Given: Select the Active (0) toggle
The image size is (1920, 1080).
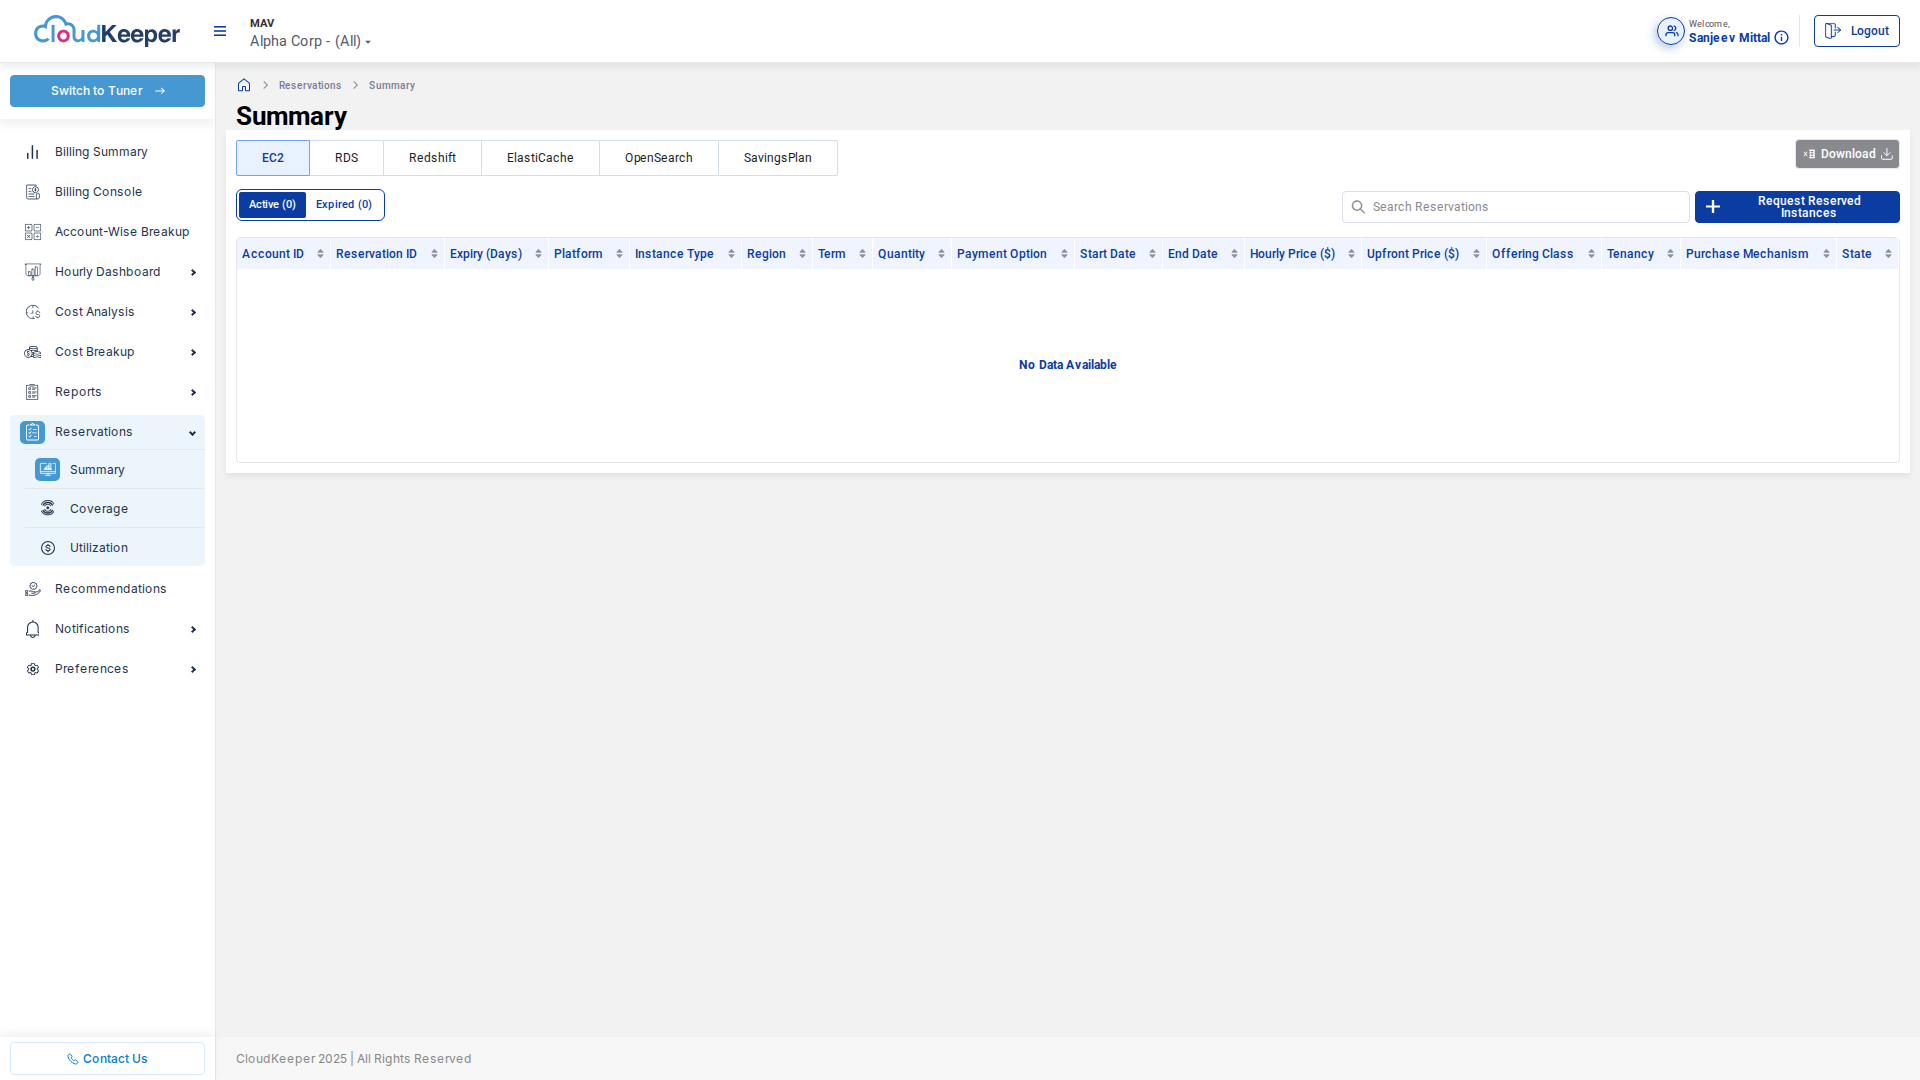Looking at the screenshot, I should click(272, 205).
